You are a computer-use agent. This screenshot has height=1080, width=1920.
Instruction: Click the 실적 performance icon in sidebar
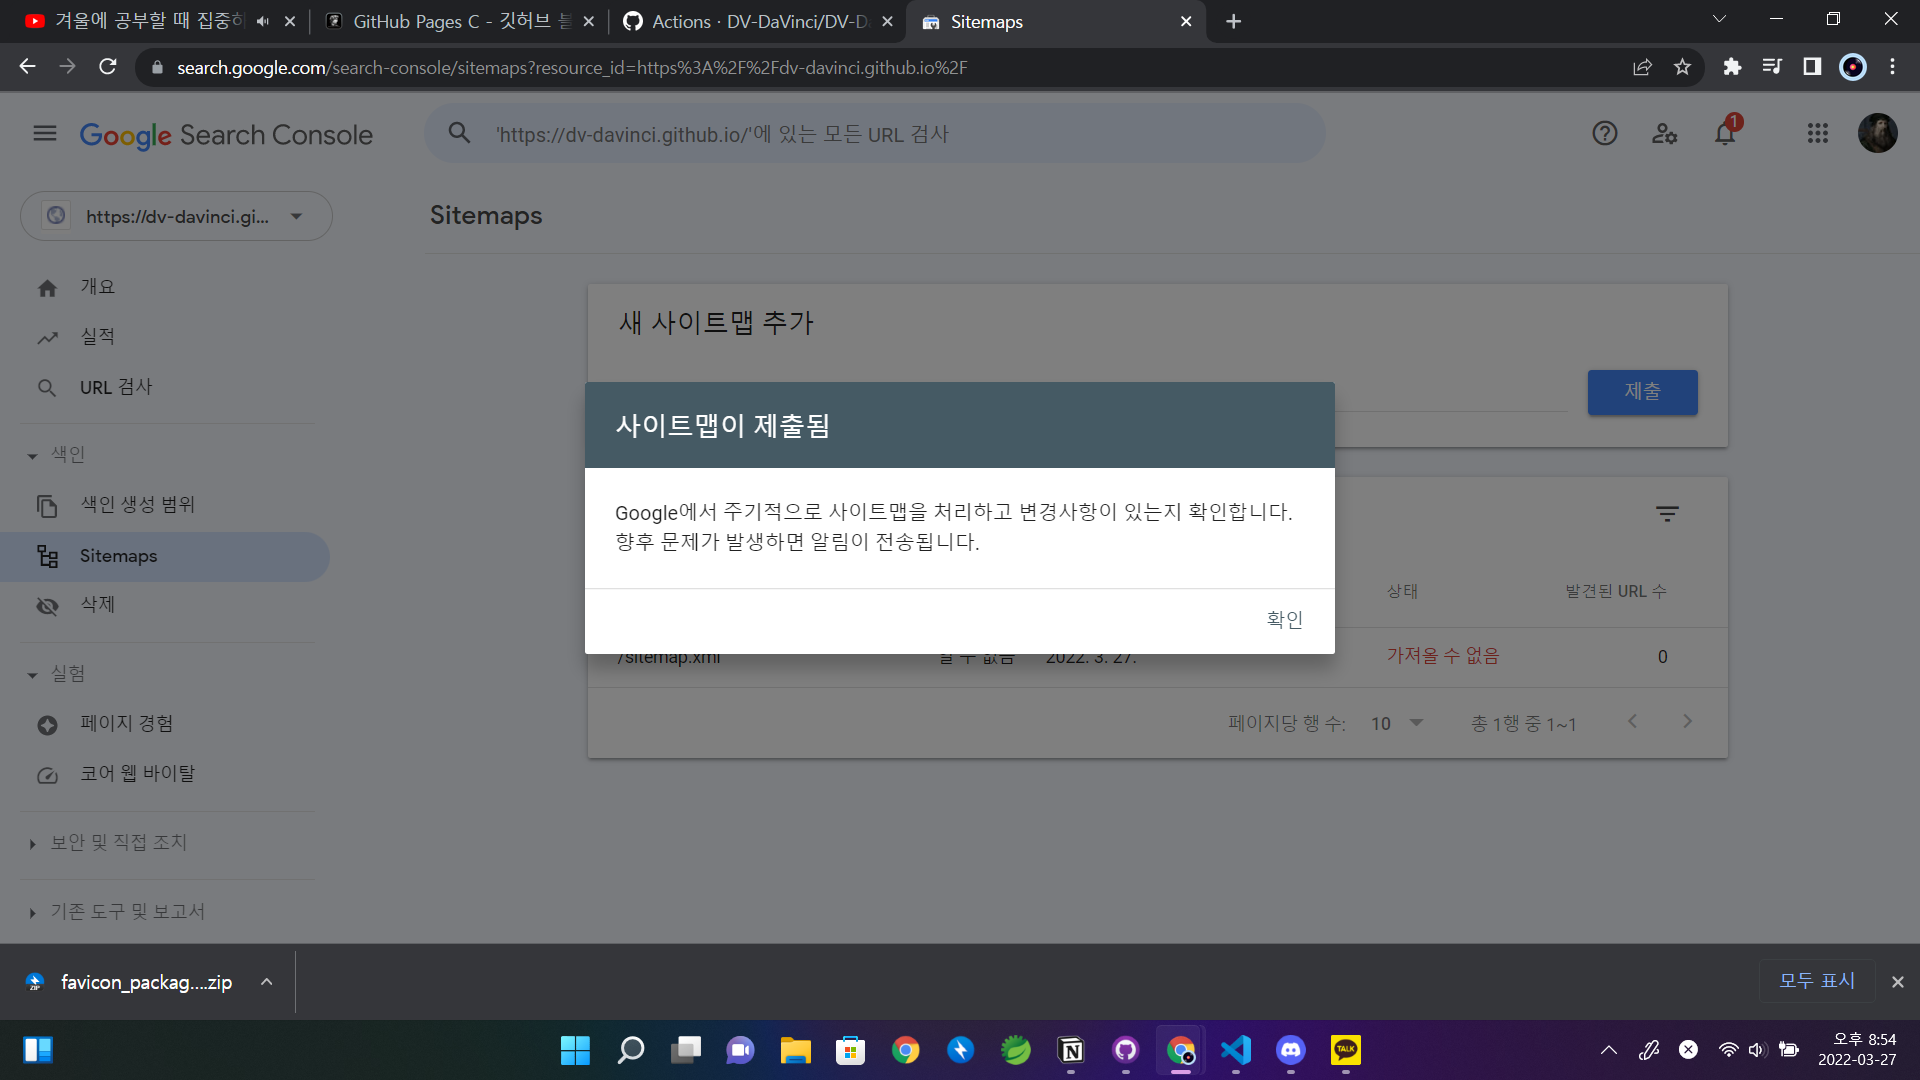(47, 337)
